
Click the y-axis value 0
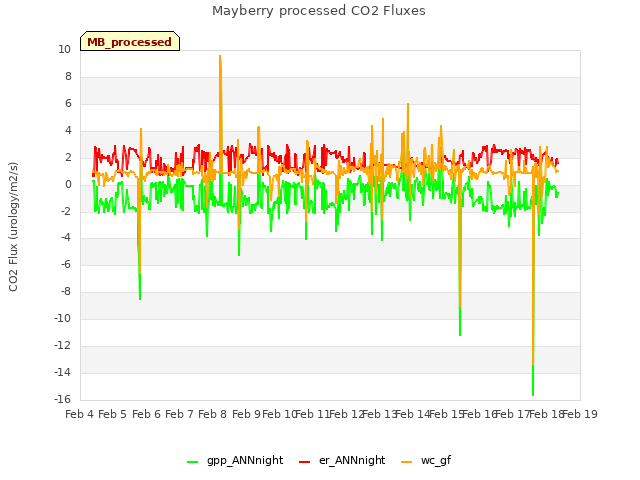68,184
